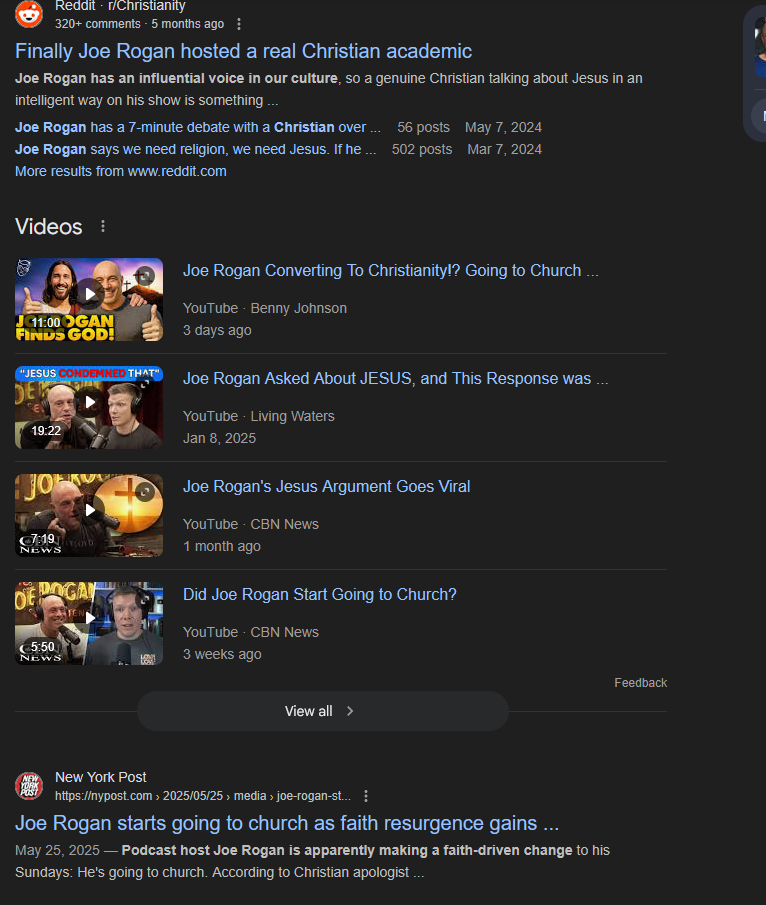Click 'More results from www.reddit.com'
766x905 pixels.
tap(121, 171)
